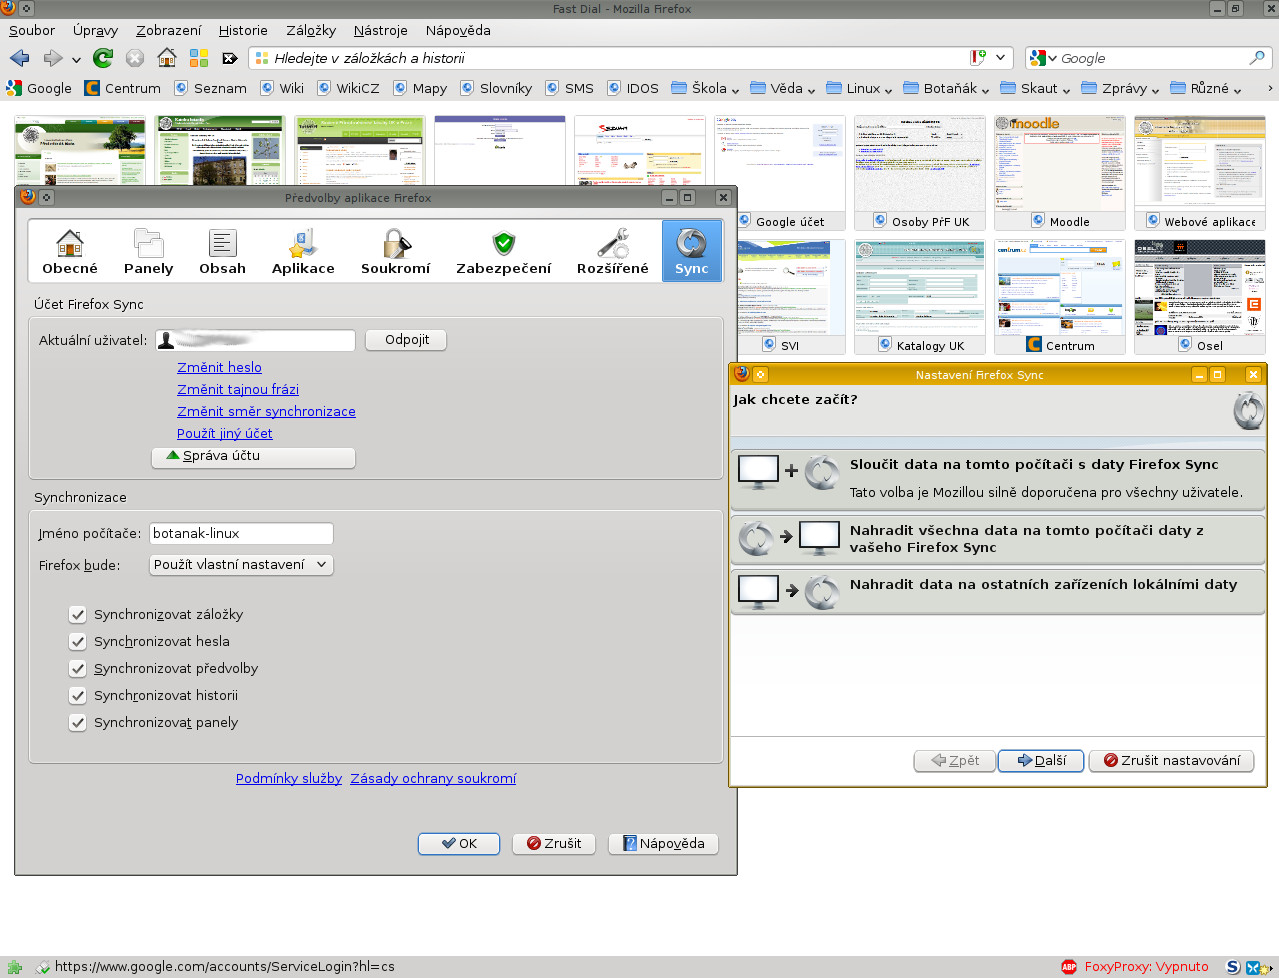The width and height of the screenshot is (1279, 978).
Task: Open the Seznam bookmark in the toolbar
Action: (210, 88)
